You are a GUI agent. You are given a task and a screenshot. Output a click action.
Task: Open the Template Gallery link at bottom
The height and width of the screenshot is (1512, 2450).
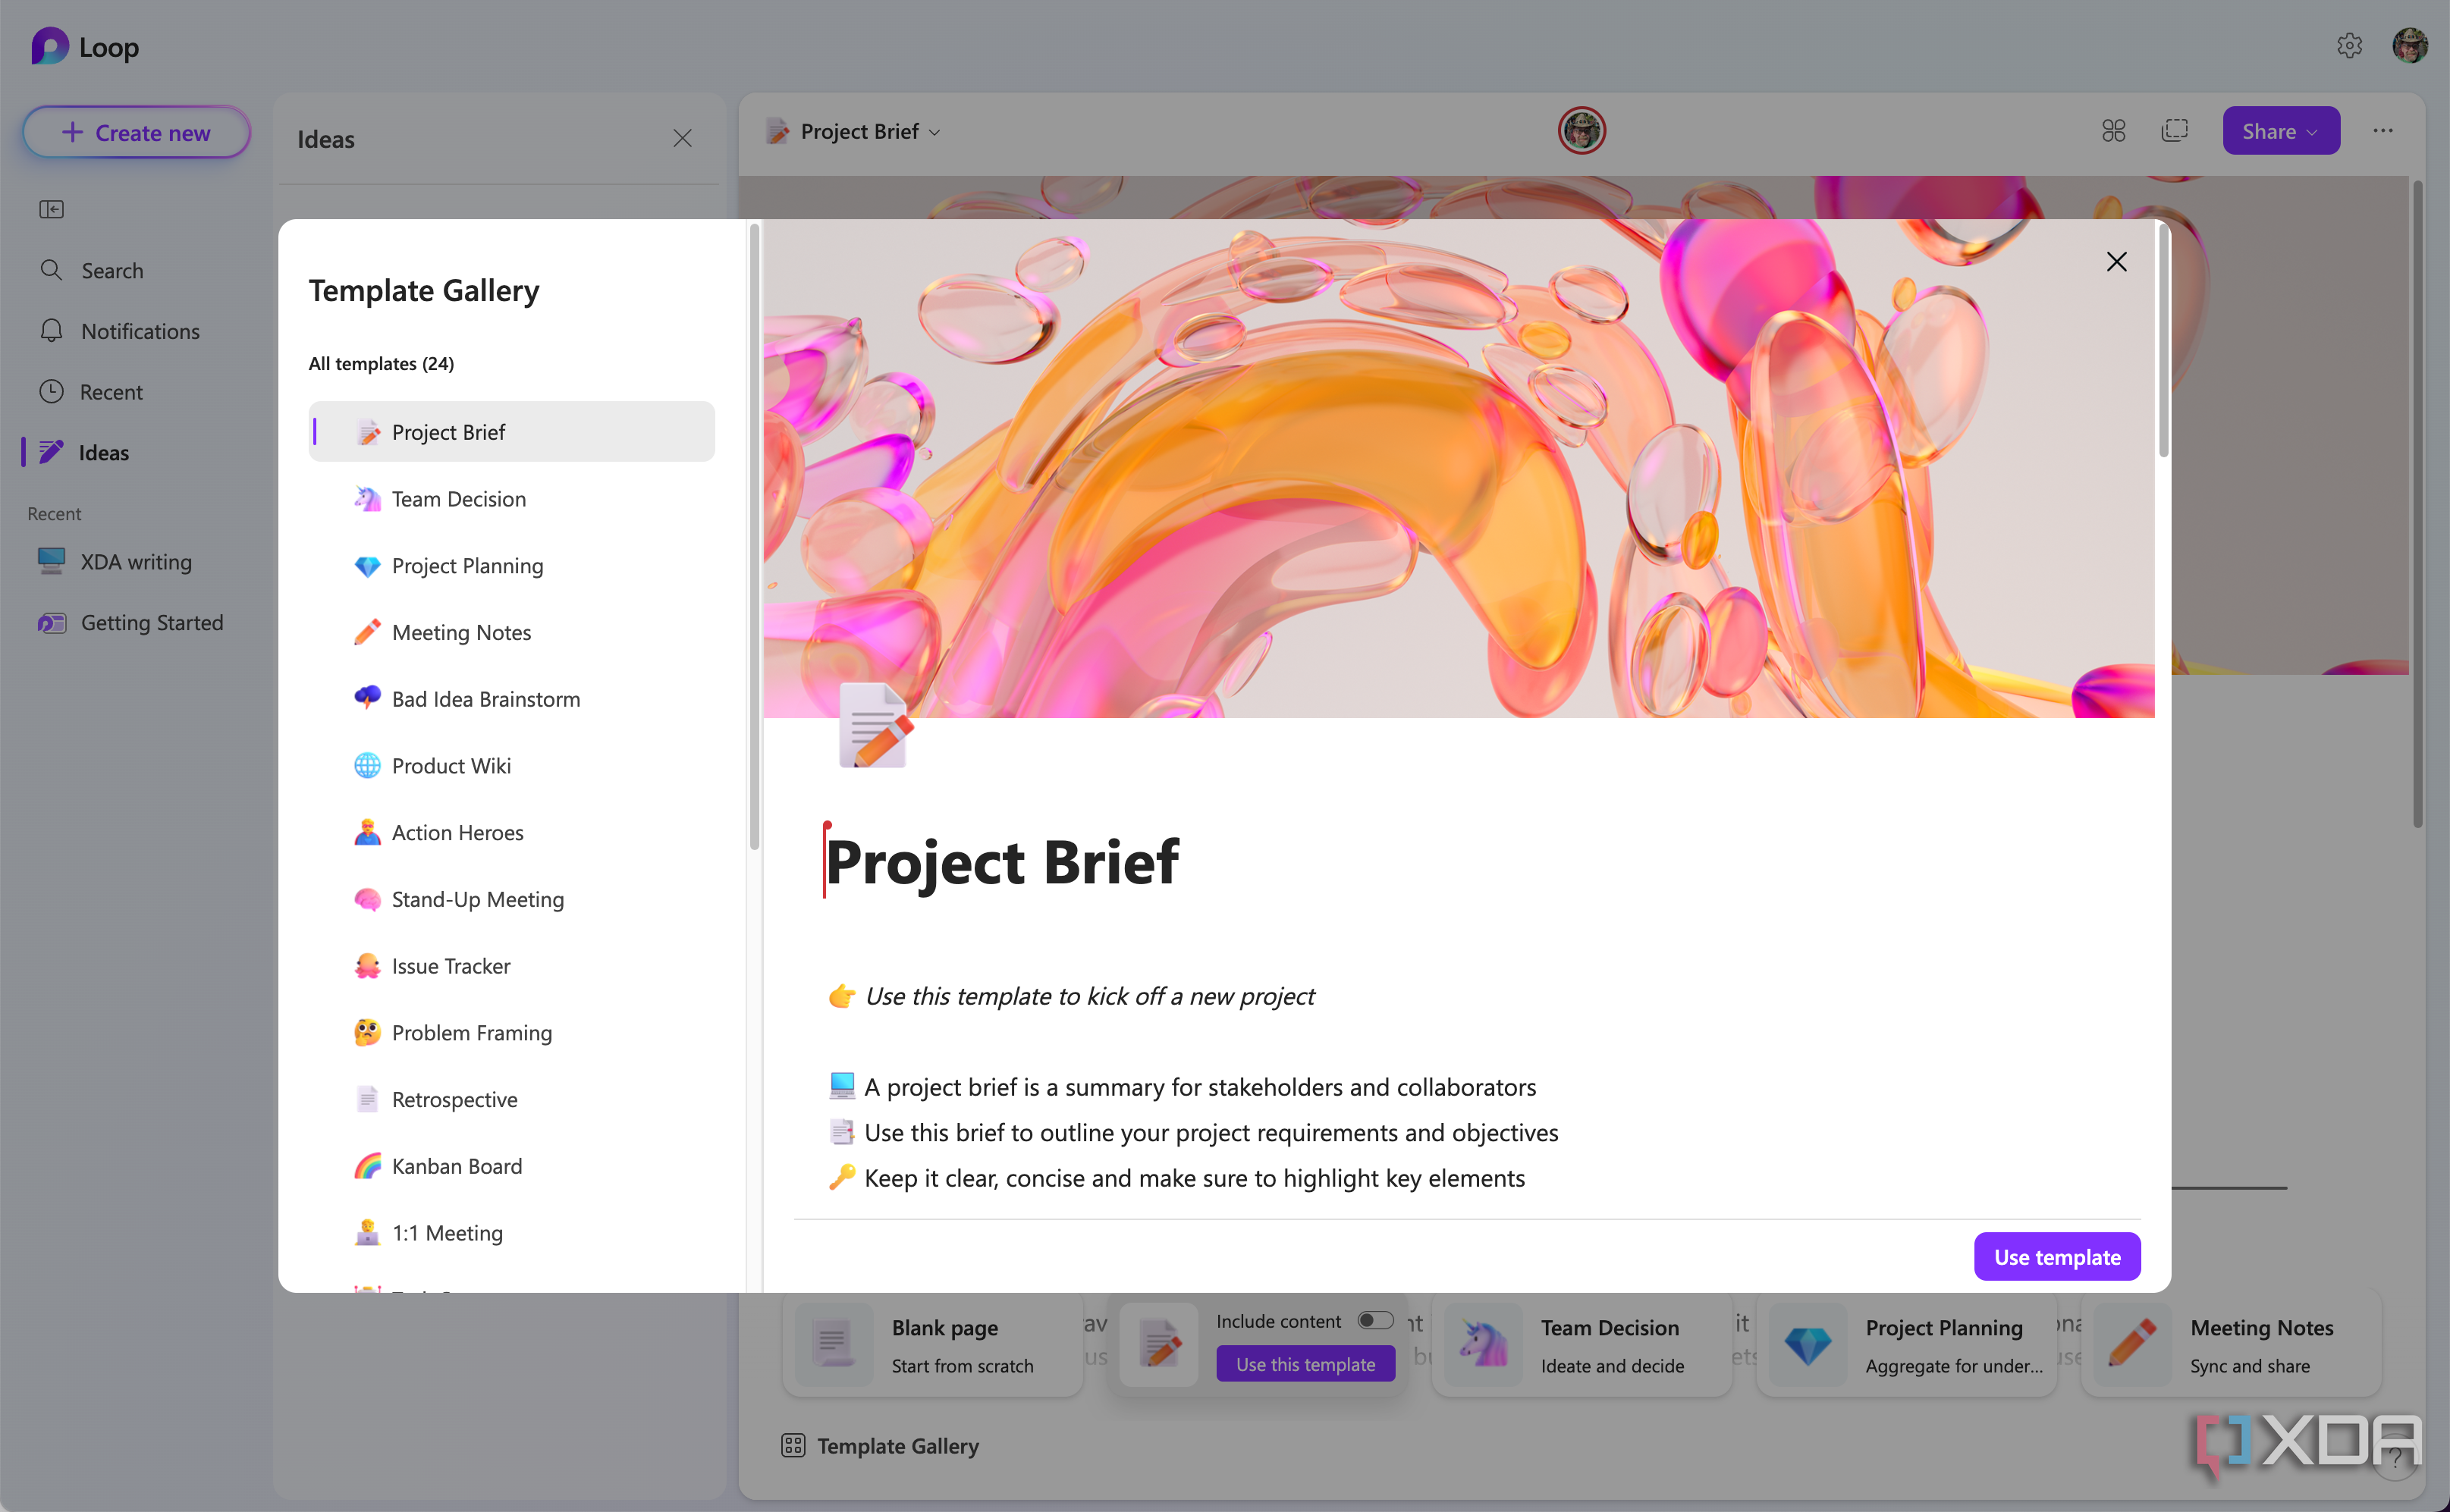[879, 1445]
